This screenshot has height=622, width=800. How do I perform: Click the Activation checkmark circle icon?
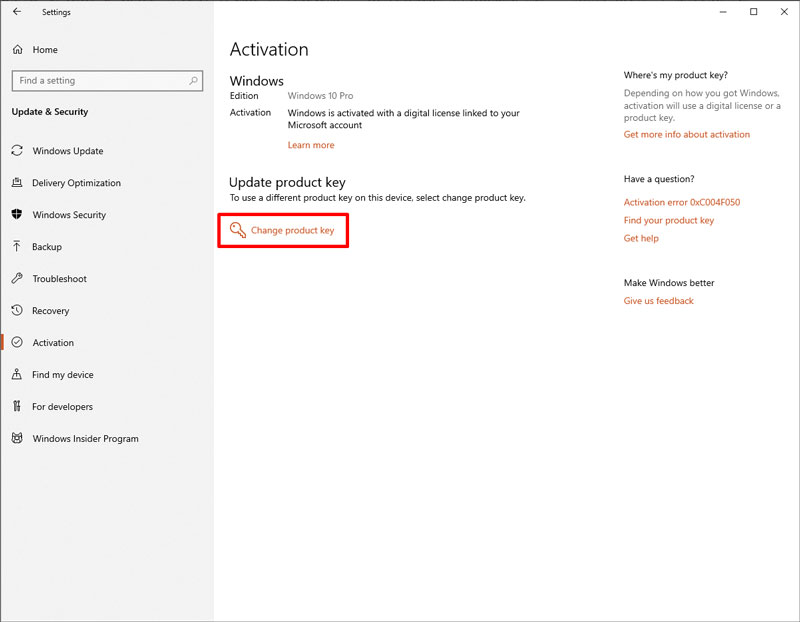(x=17, y=342)
